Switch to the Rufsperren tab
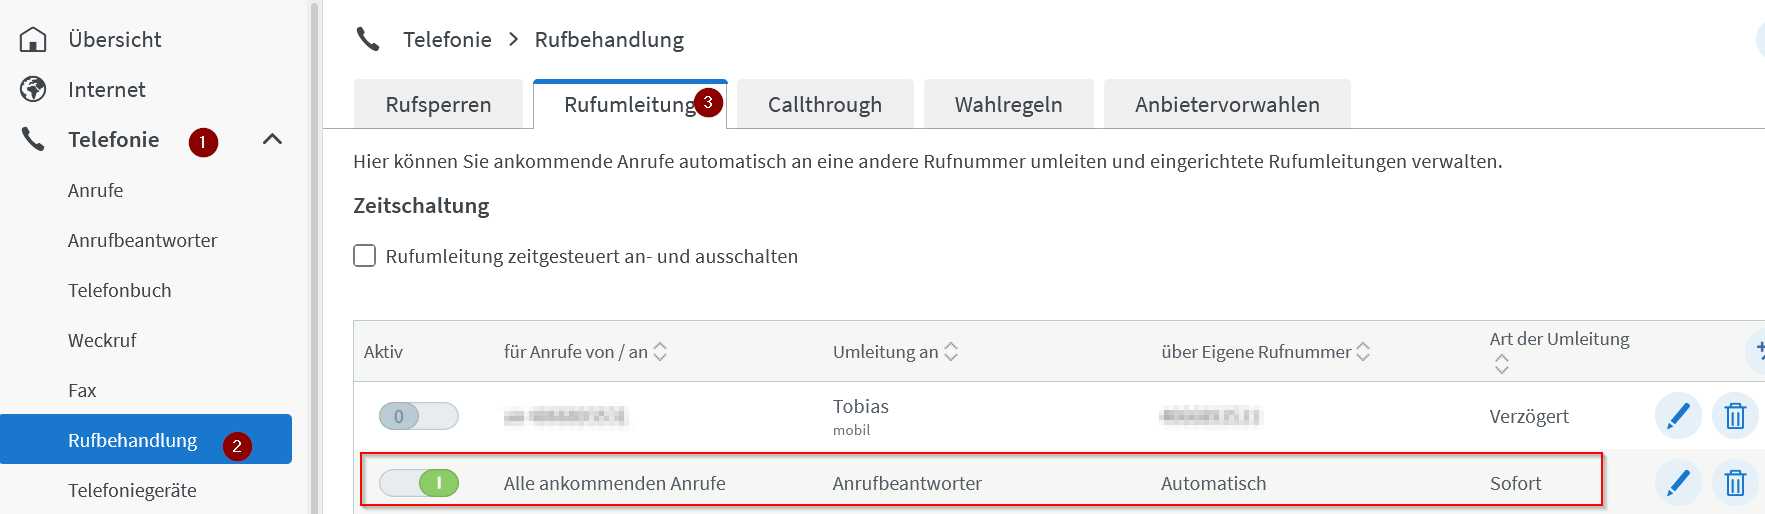Image resolution: width=1765 pixels, height=514 pixels. 438,104
